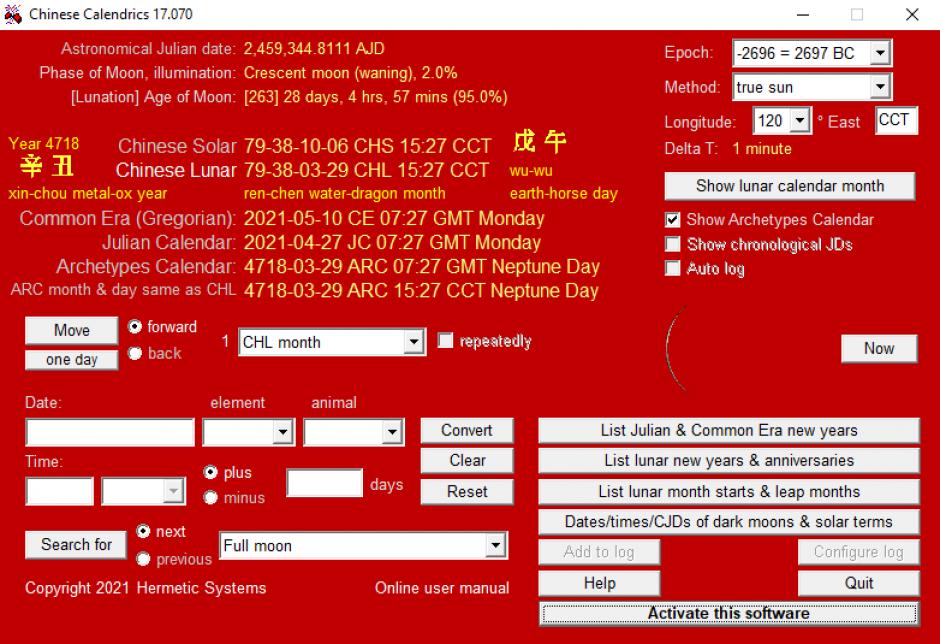The image size is (940, 644).
Task: Enable the Show chronological JDs checkbox
Action: coord(673,244)
